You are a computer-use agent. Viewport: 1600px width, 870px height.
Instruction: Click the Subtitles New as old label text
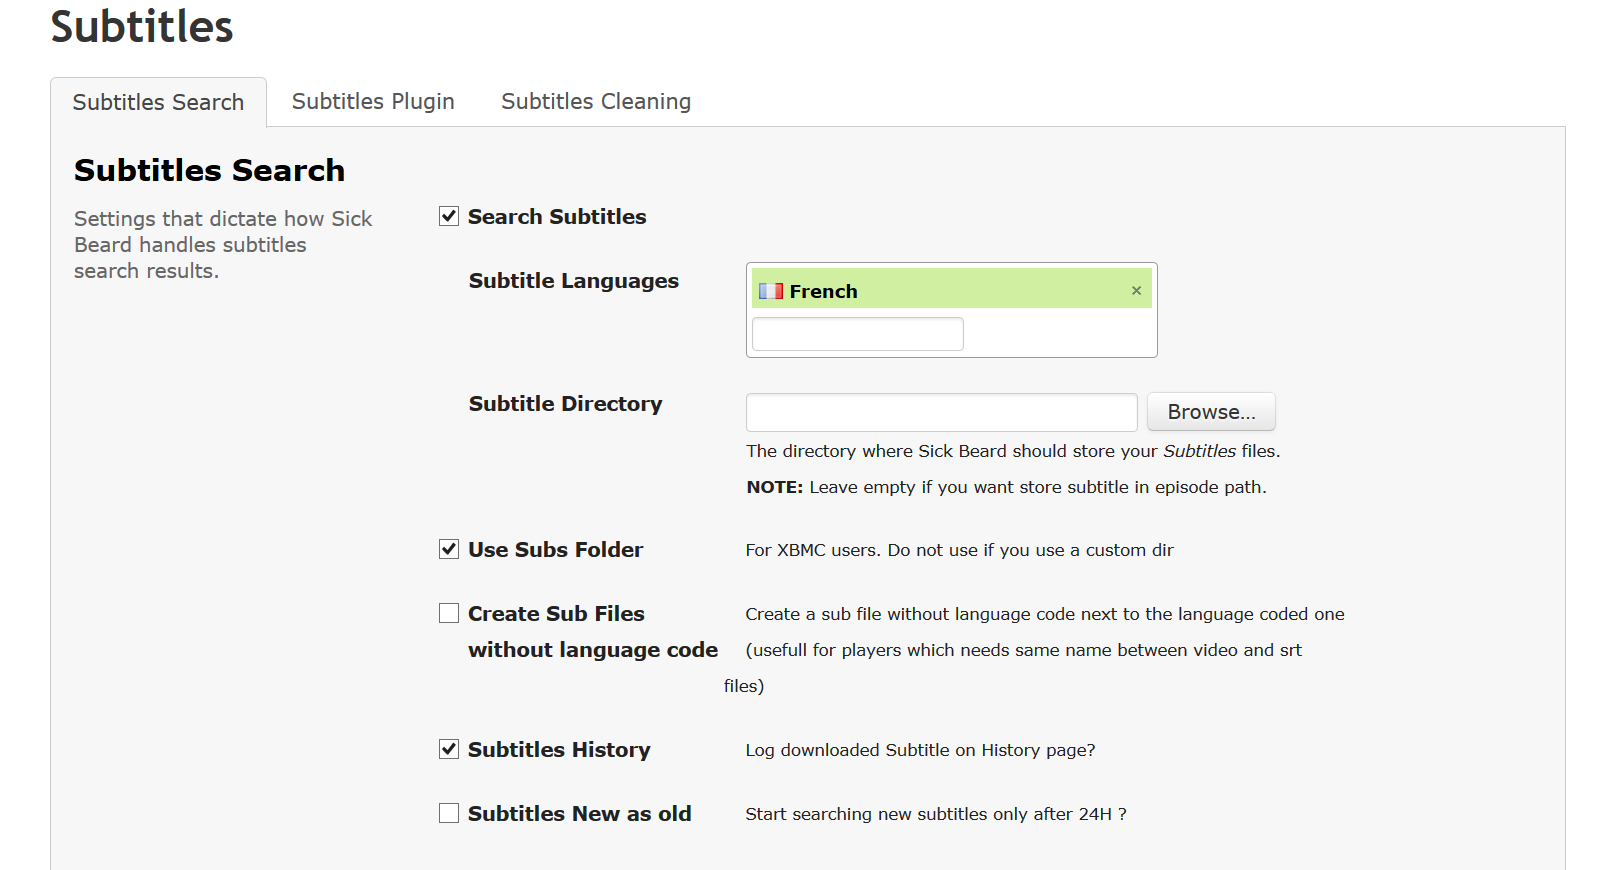tap(579, 814)
